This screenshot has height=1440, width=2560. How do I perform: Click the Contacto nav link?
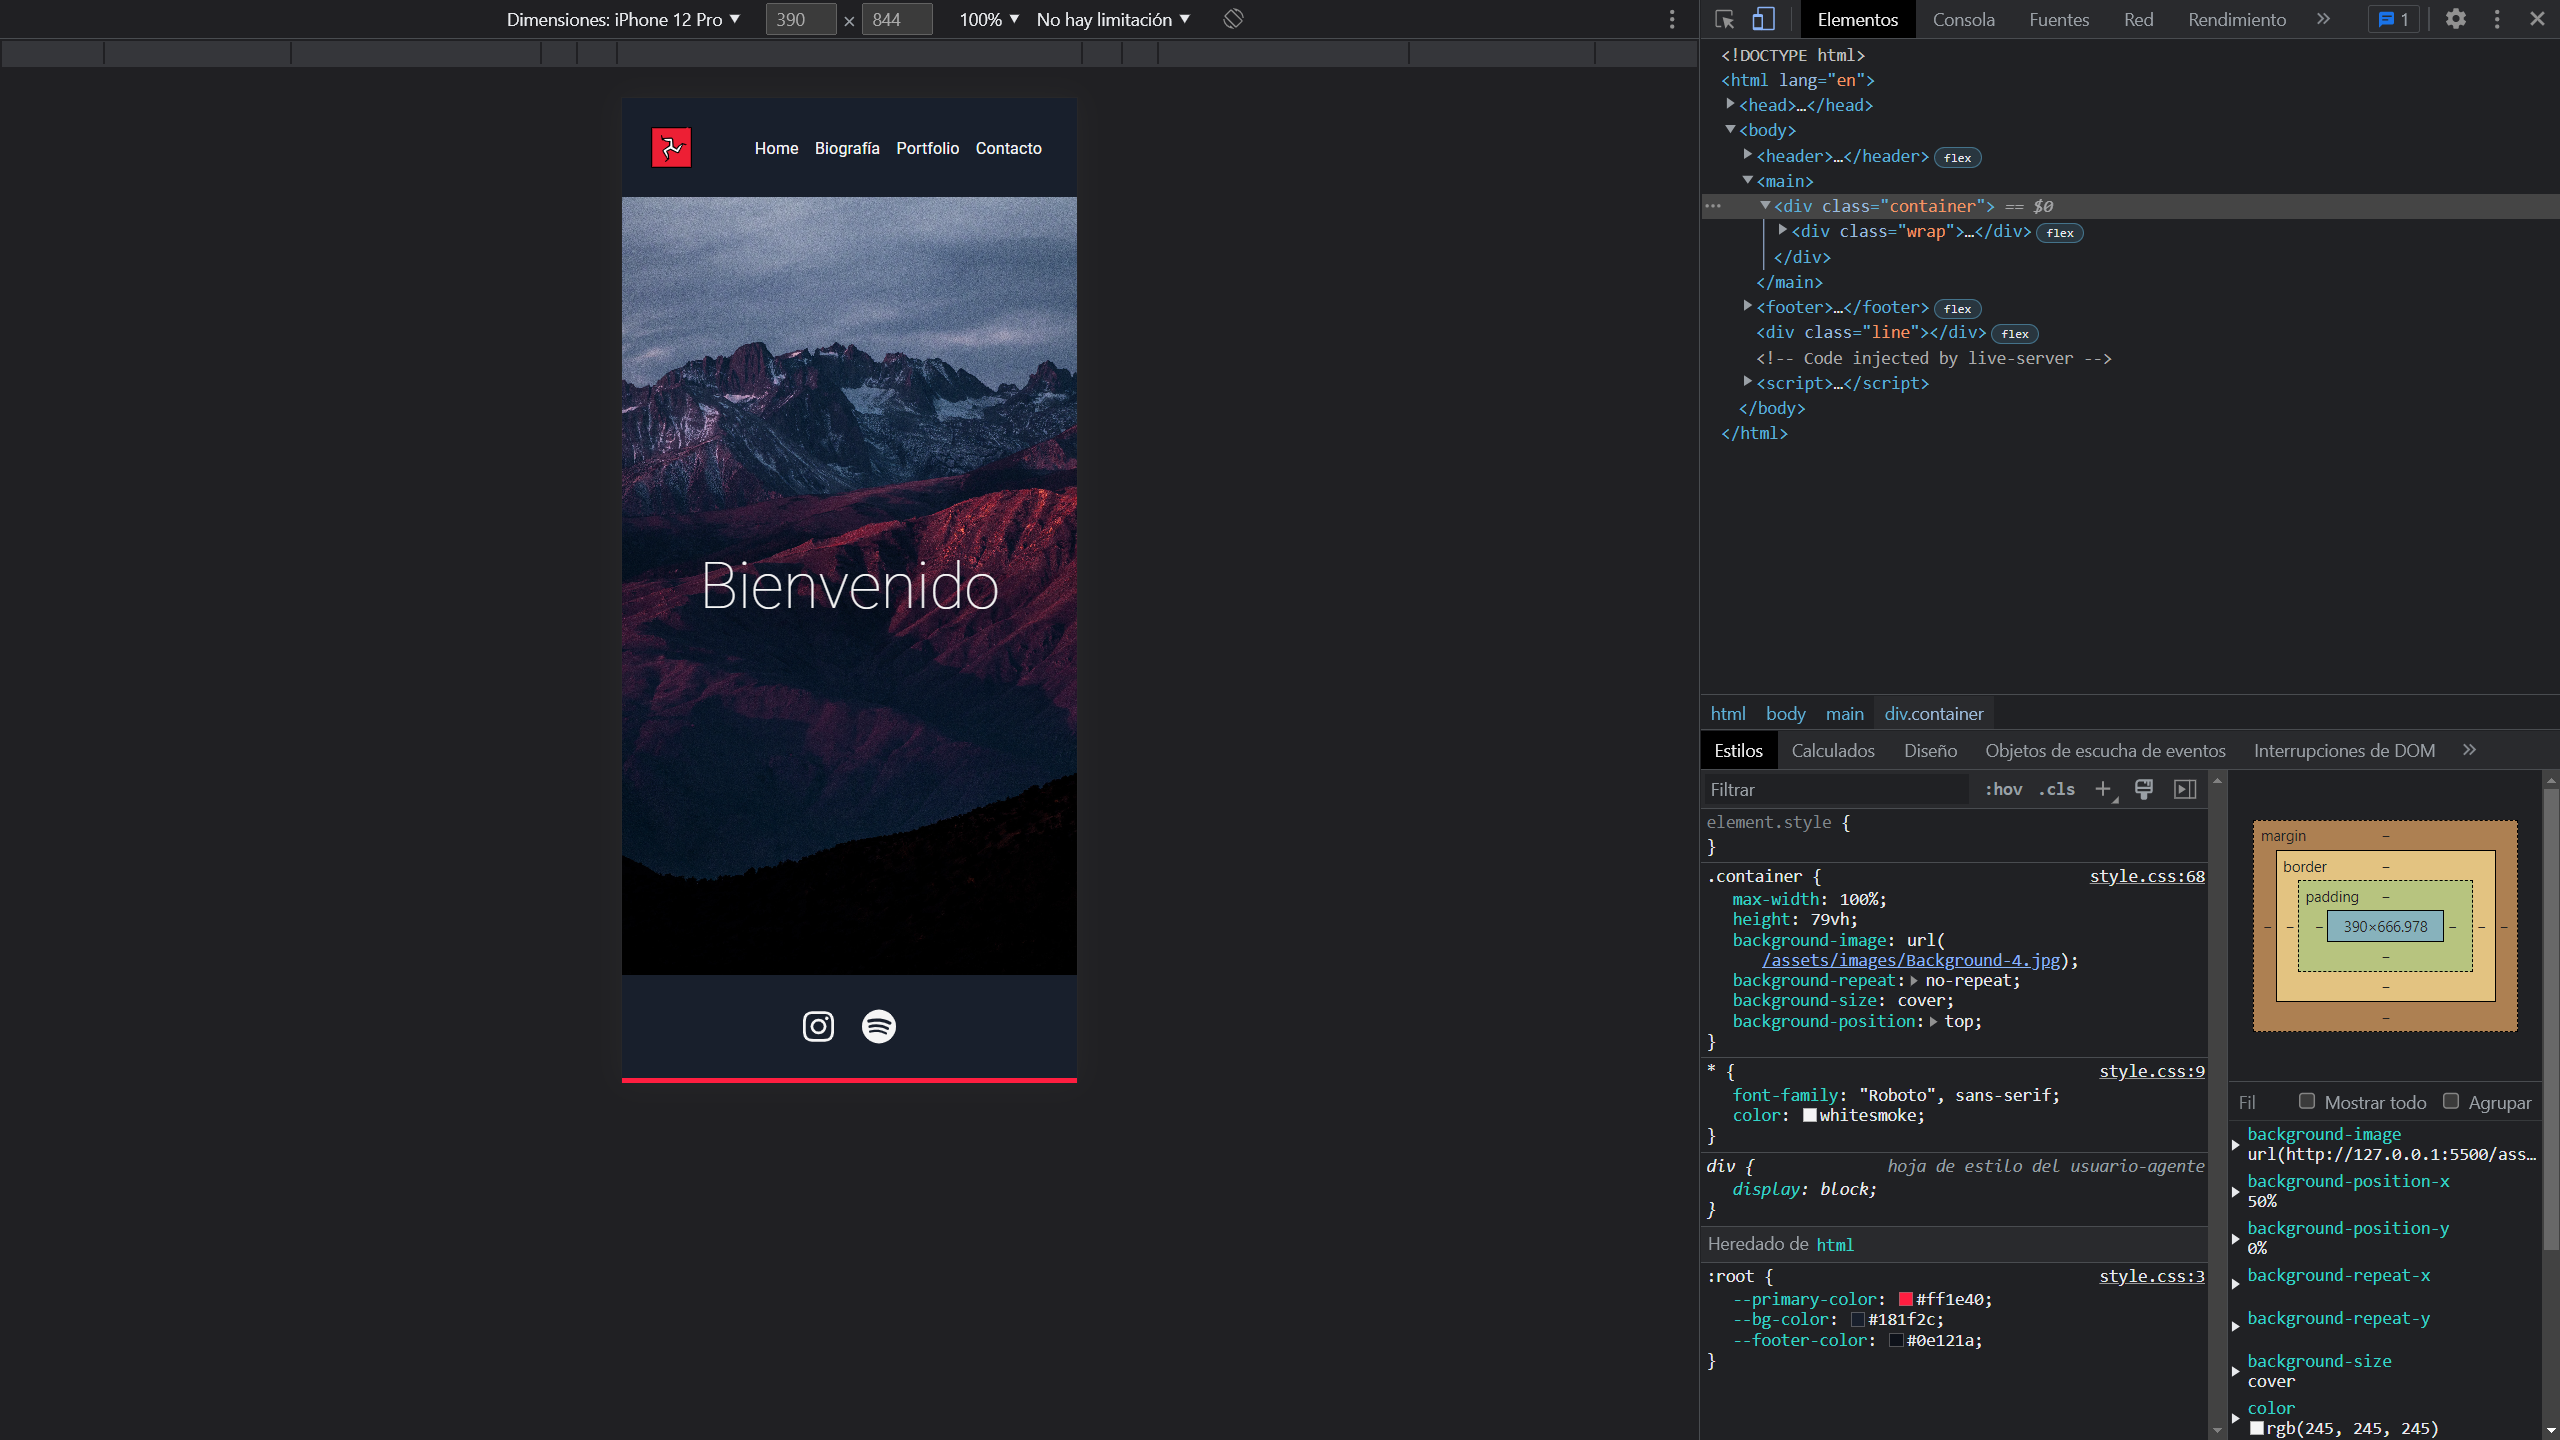pyautogui.click(x=1008, y=148)
